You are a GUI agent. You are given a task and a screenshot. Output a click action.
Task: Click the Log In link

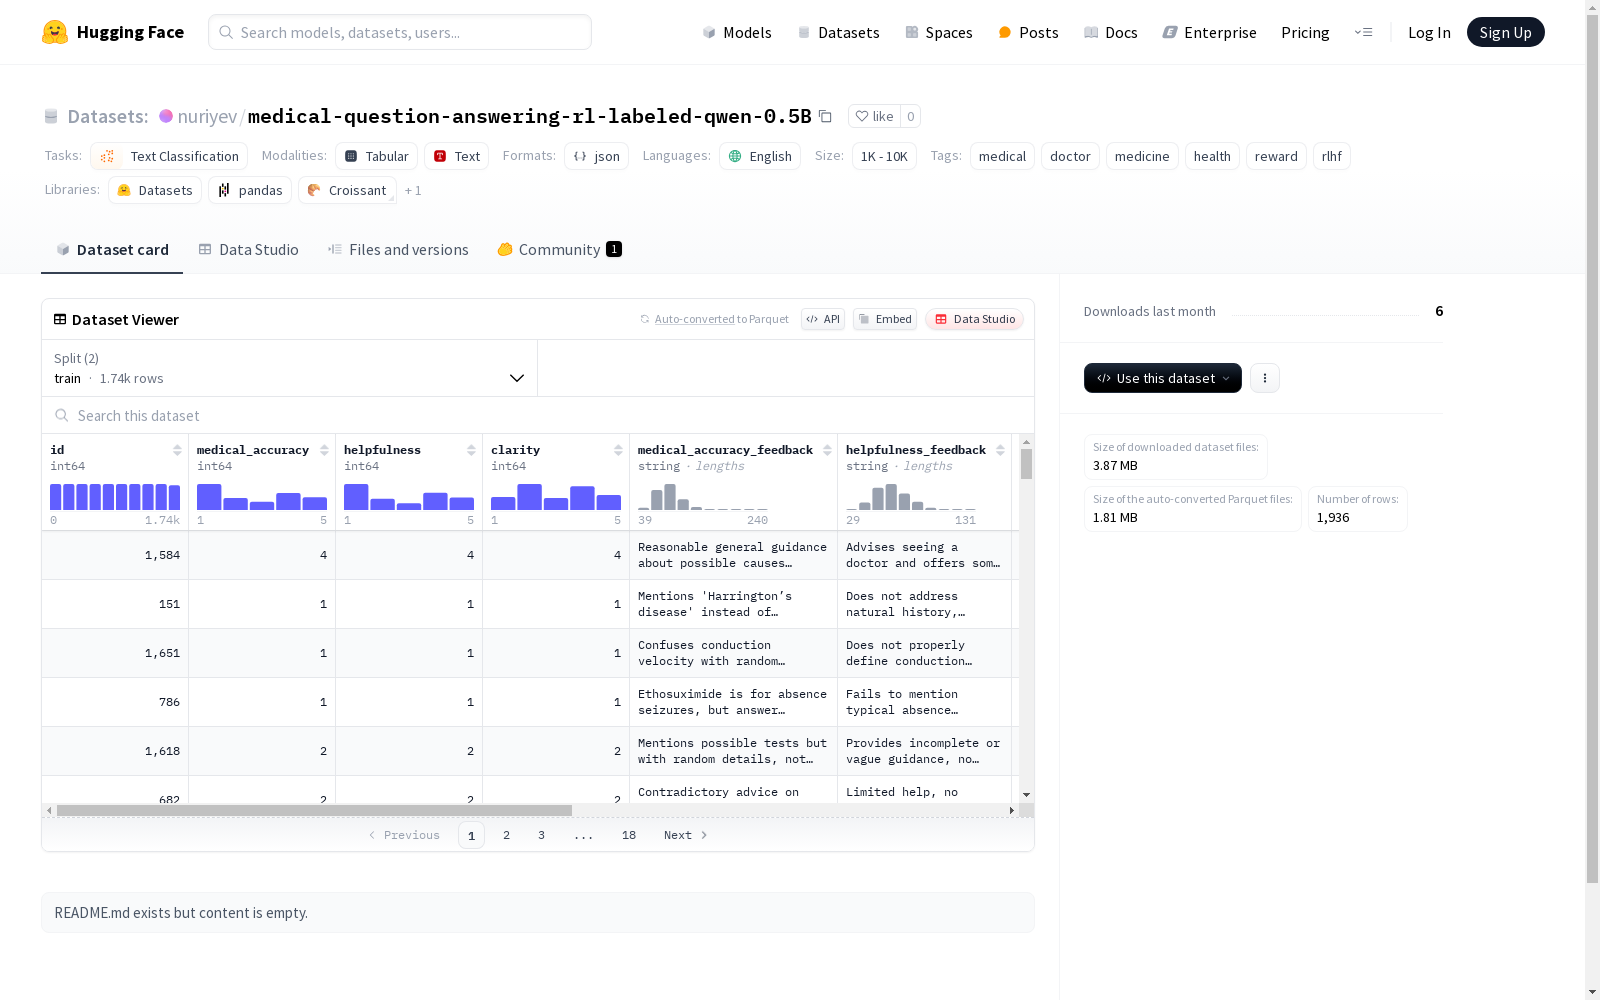pos(1429,32)
